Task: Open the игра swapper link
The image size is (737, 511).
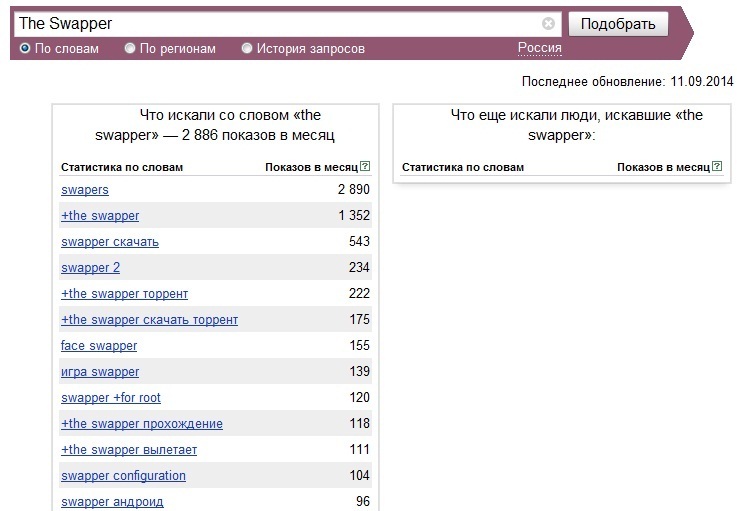Action: 100,372
